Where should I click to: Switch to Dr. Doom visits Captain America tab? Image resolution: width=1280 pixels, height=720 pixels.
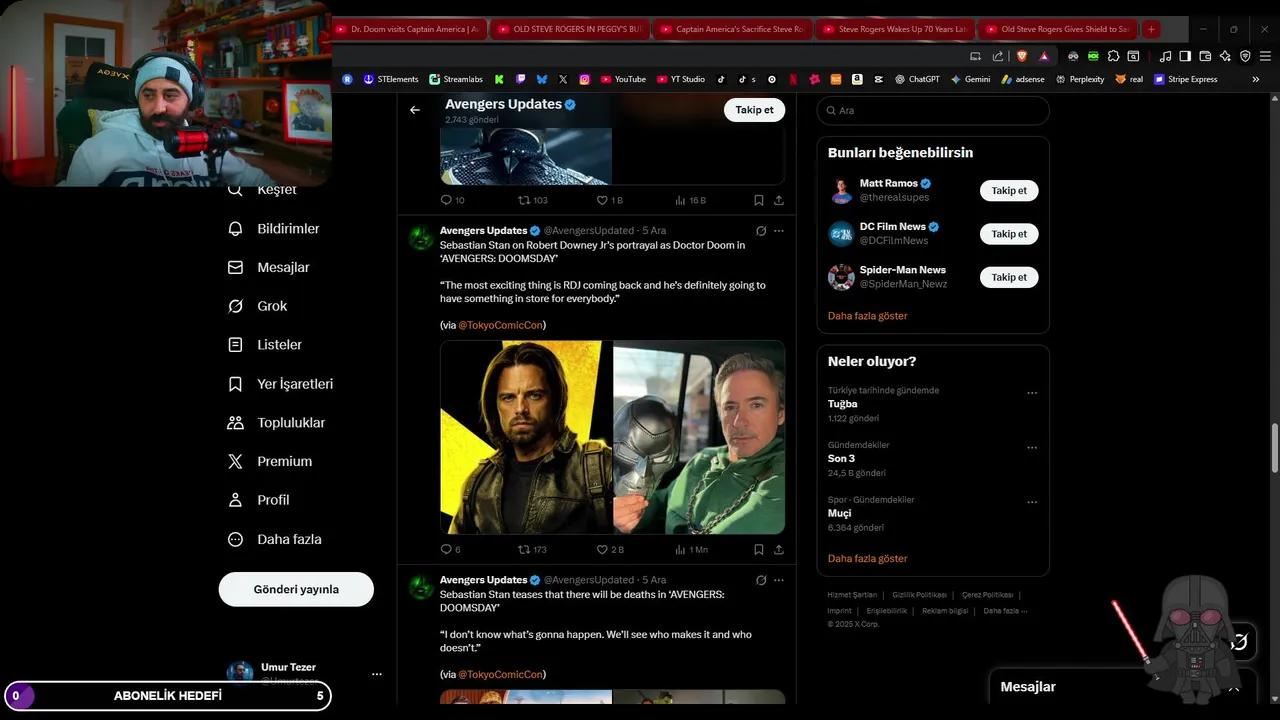[x=408, y=29]
